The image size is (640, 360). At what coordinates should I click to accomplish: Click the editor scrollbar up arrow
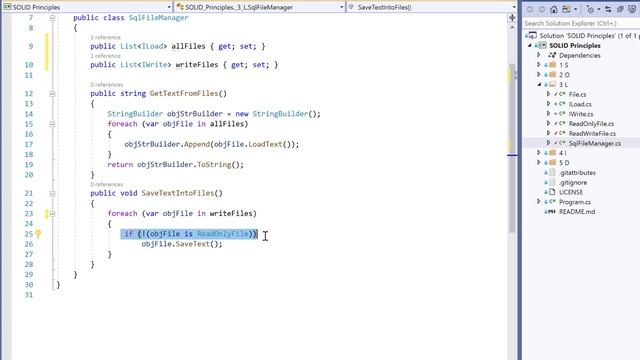[512, 27]
